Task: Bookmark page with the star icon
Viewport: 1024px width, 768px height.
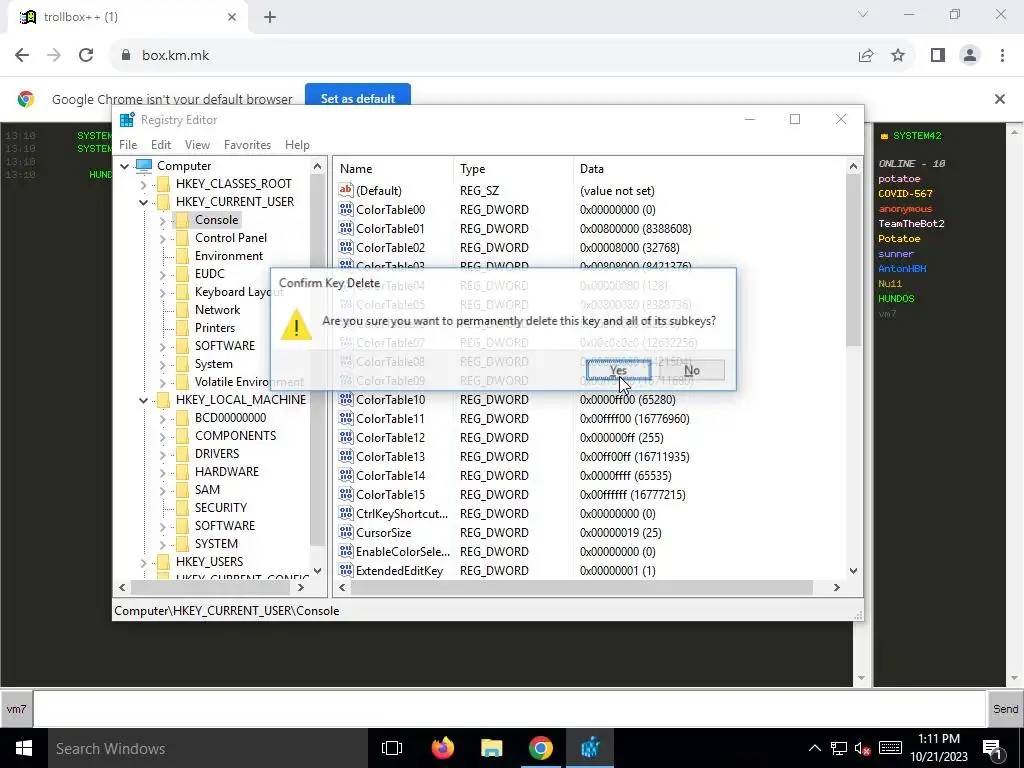Action: pos(898,56)
